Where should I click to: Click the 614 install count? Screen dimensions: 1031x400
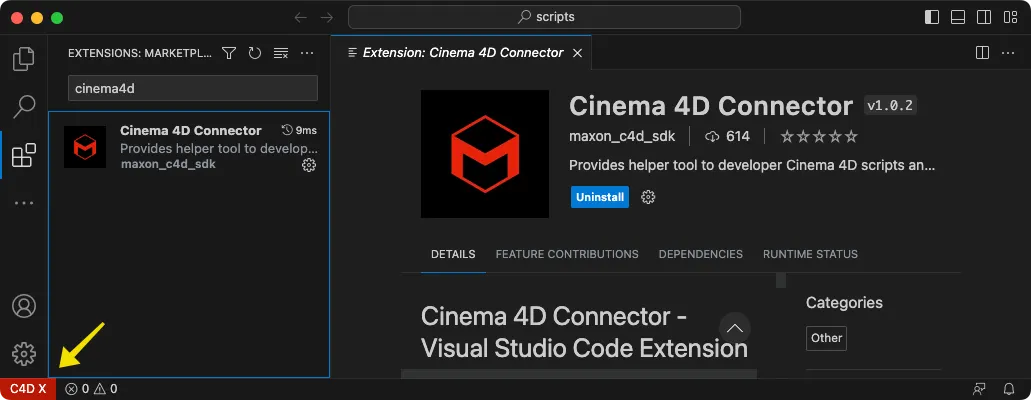(727, 136)
